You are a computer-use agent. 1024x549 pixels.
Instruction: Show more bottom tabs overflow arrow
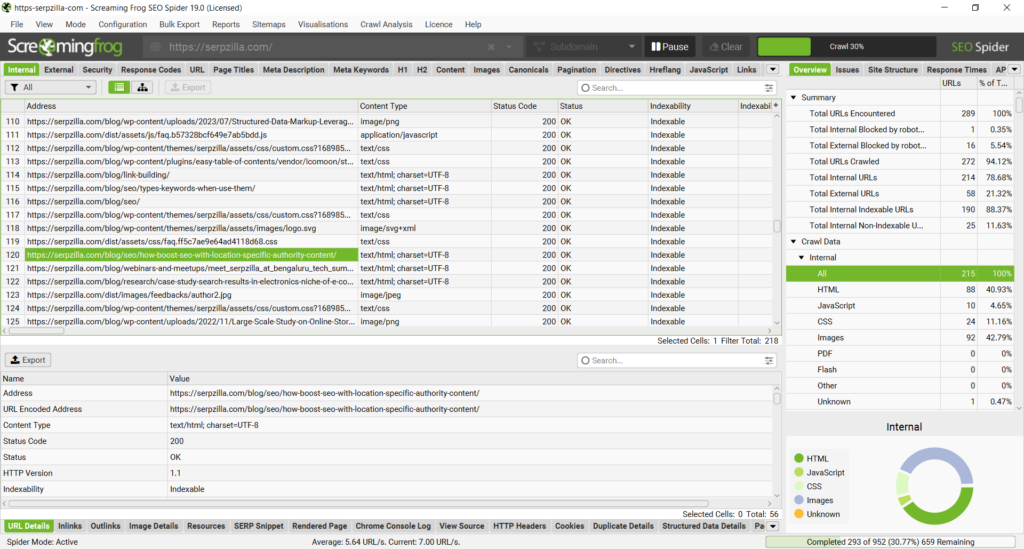pyautogui.click(x=773, y=526)
